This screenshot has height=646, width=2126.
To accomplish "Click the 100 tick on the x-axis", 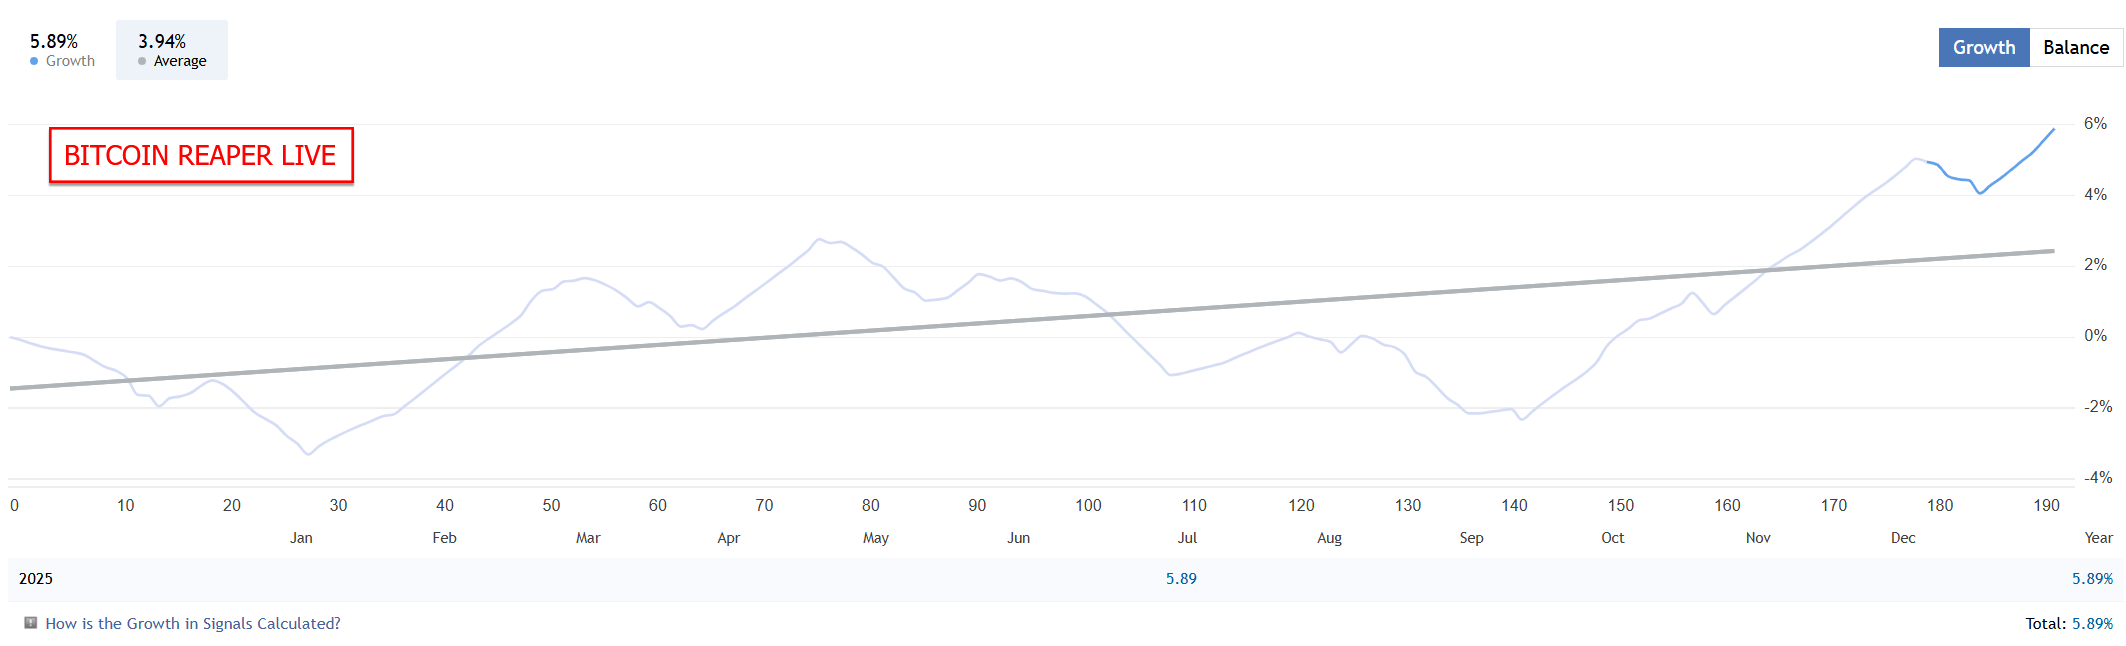I will (1088, 506).
